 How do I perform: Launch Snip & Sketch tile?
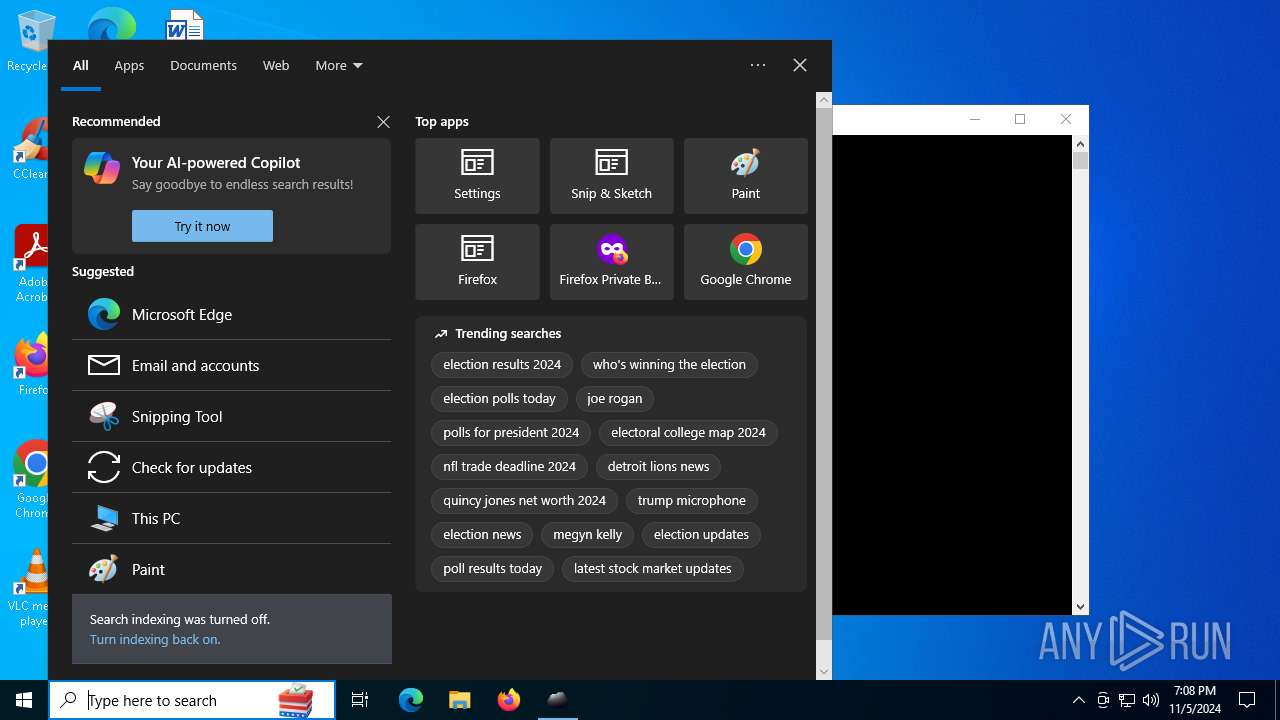(x=611, y=176)
